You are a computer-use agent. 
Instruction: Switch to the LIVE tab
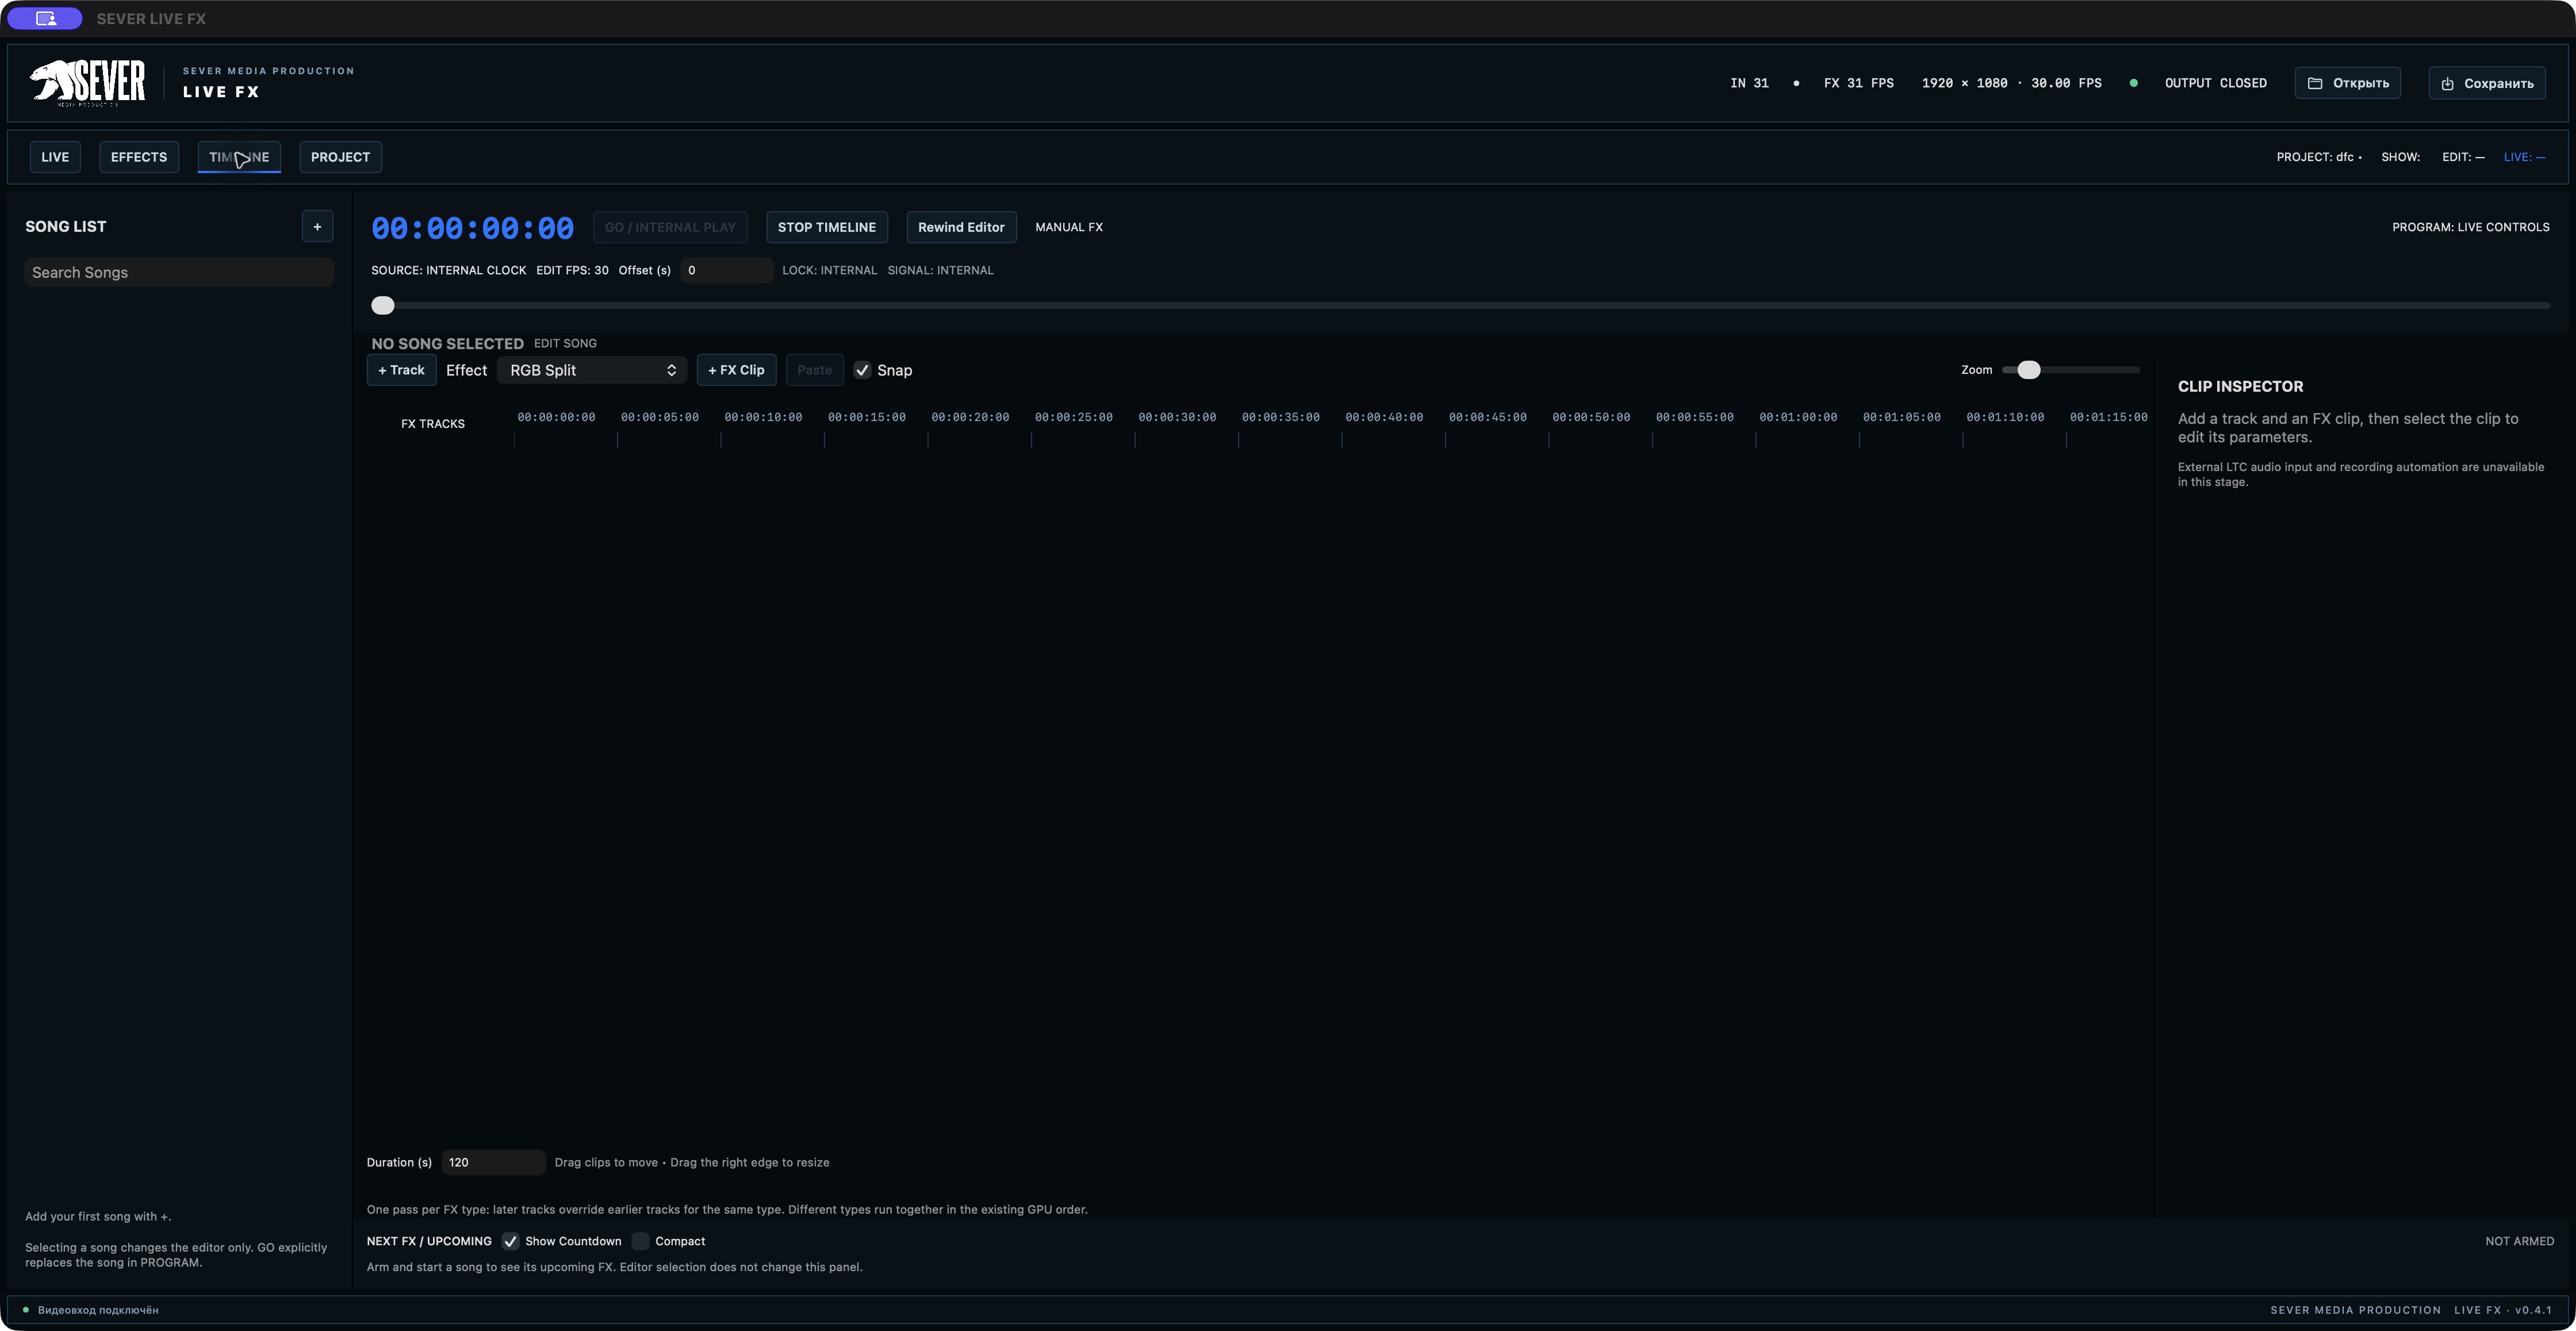pos(55,157)
